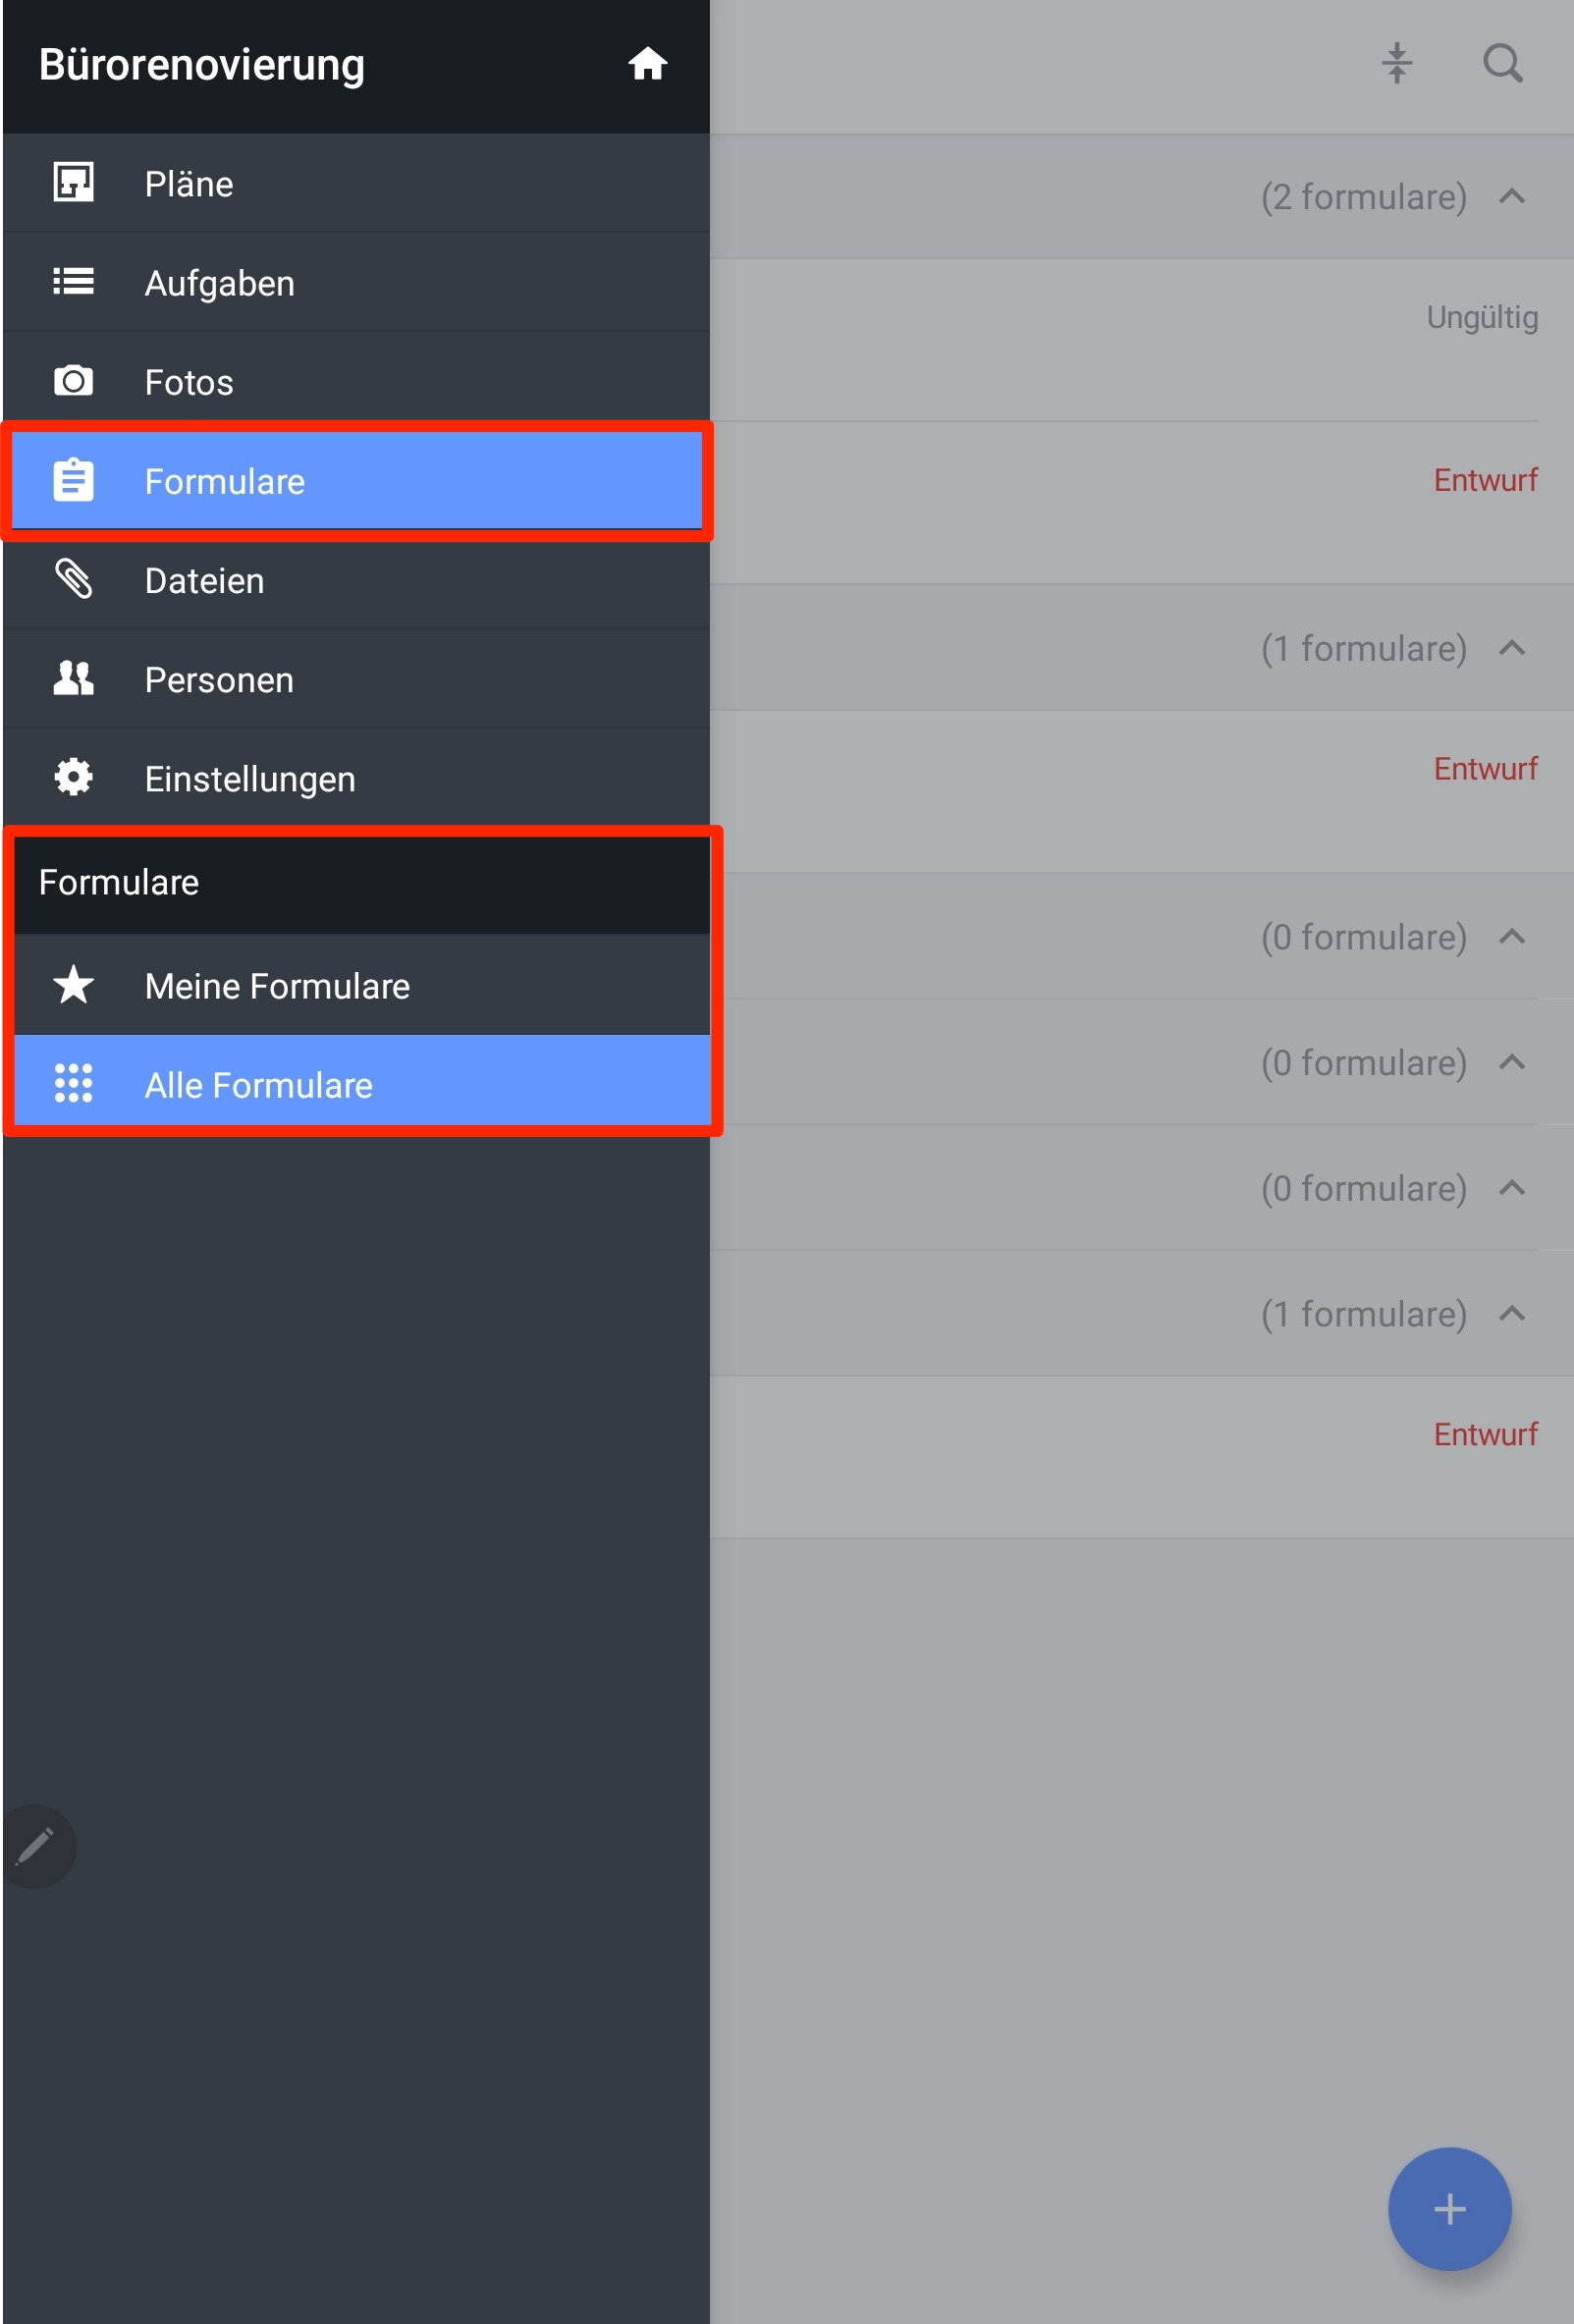The height and width of the screenshot is (2324, 1574).
Task: Open Einstellungen gear icon
Action: pos(73,777)
